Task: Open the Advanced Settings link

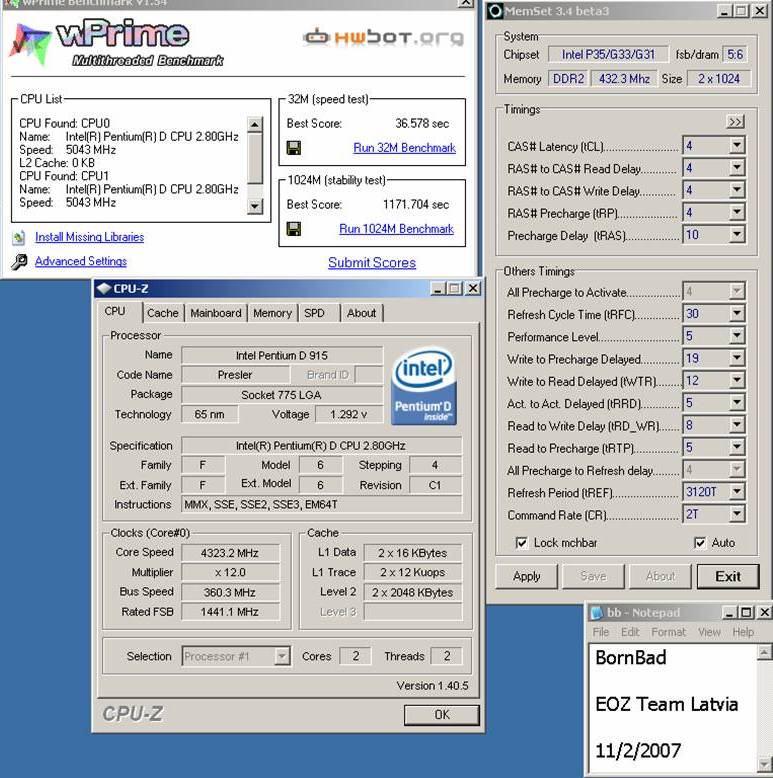Action: point(81,261)
